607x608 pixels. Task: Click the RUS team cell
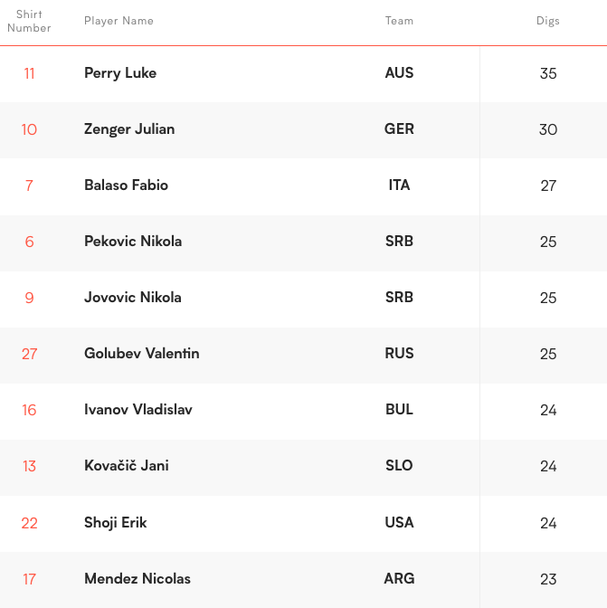[x=399, y=353]
